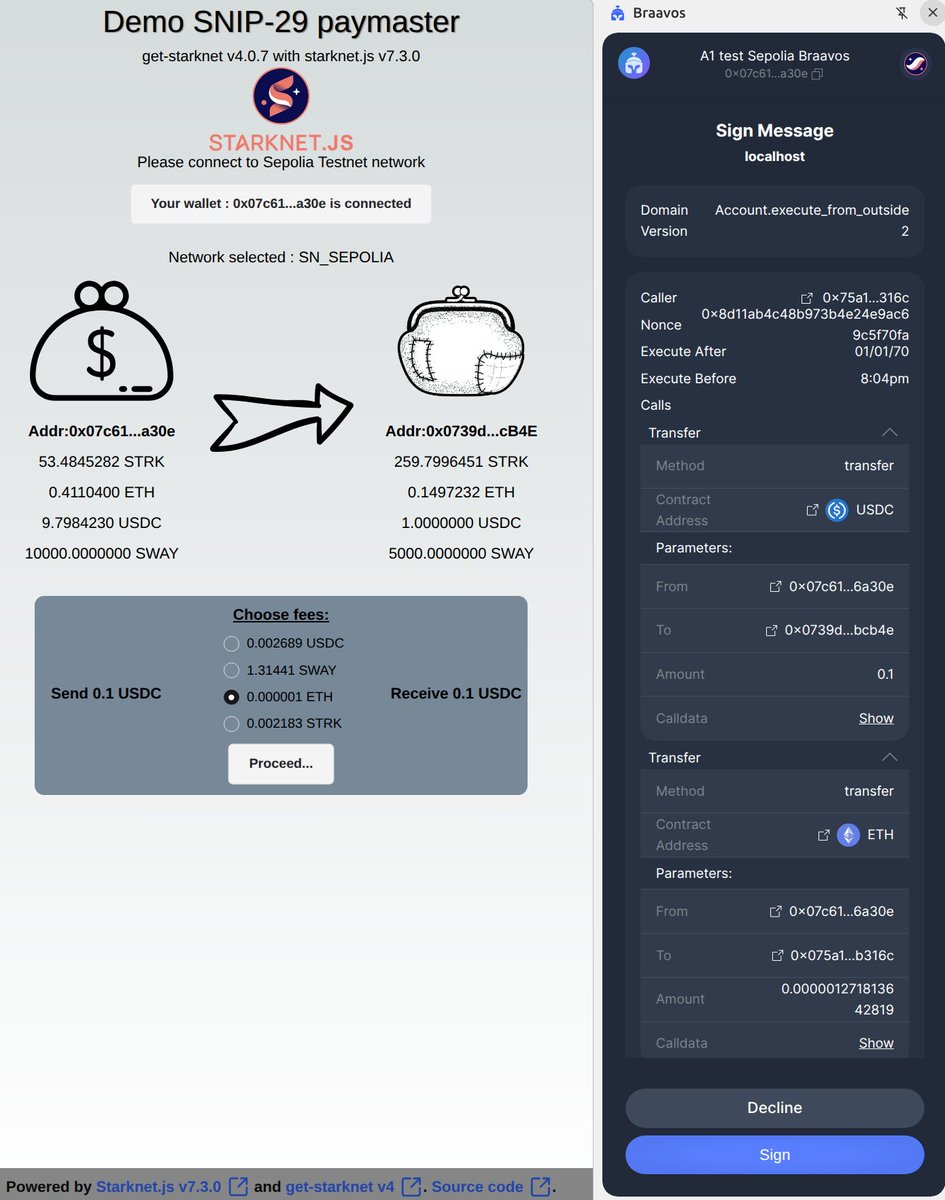
Task: Open the Source code link
Action: (x=477, y=1187)
